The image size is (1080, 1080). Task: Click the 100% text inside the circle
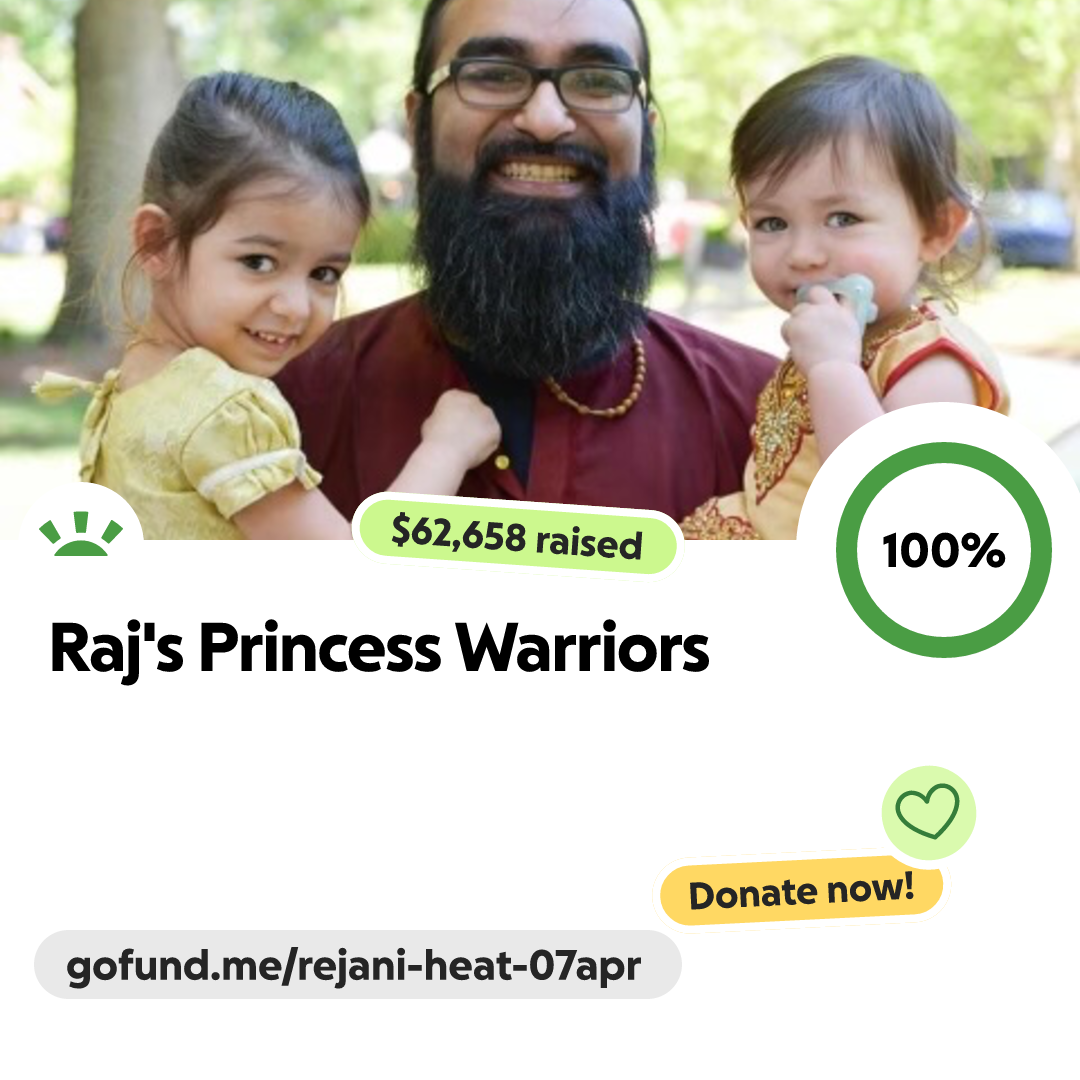click(944, 550)
